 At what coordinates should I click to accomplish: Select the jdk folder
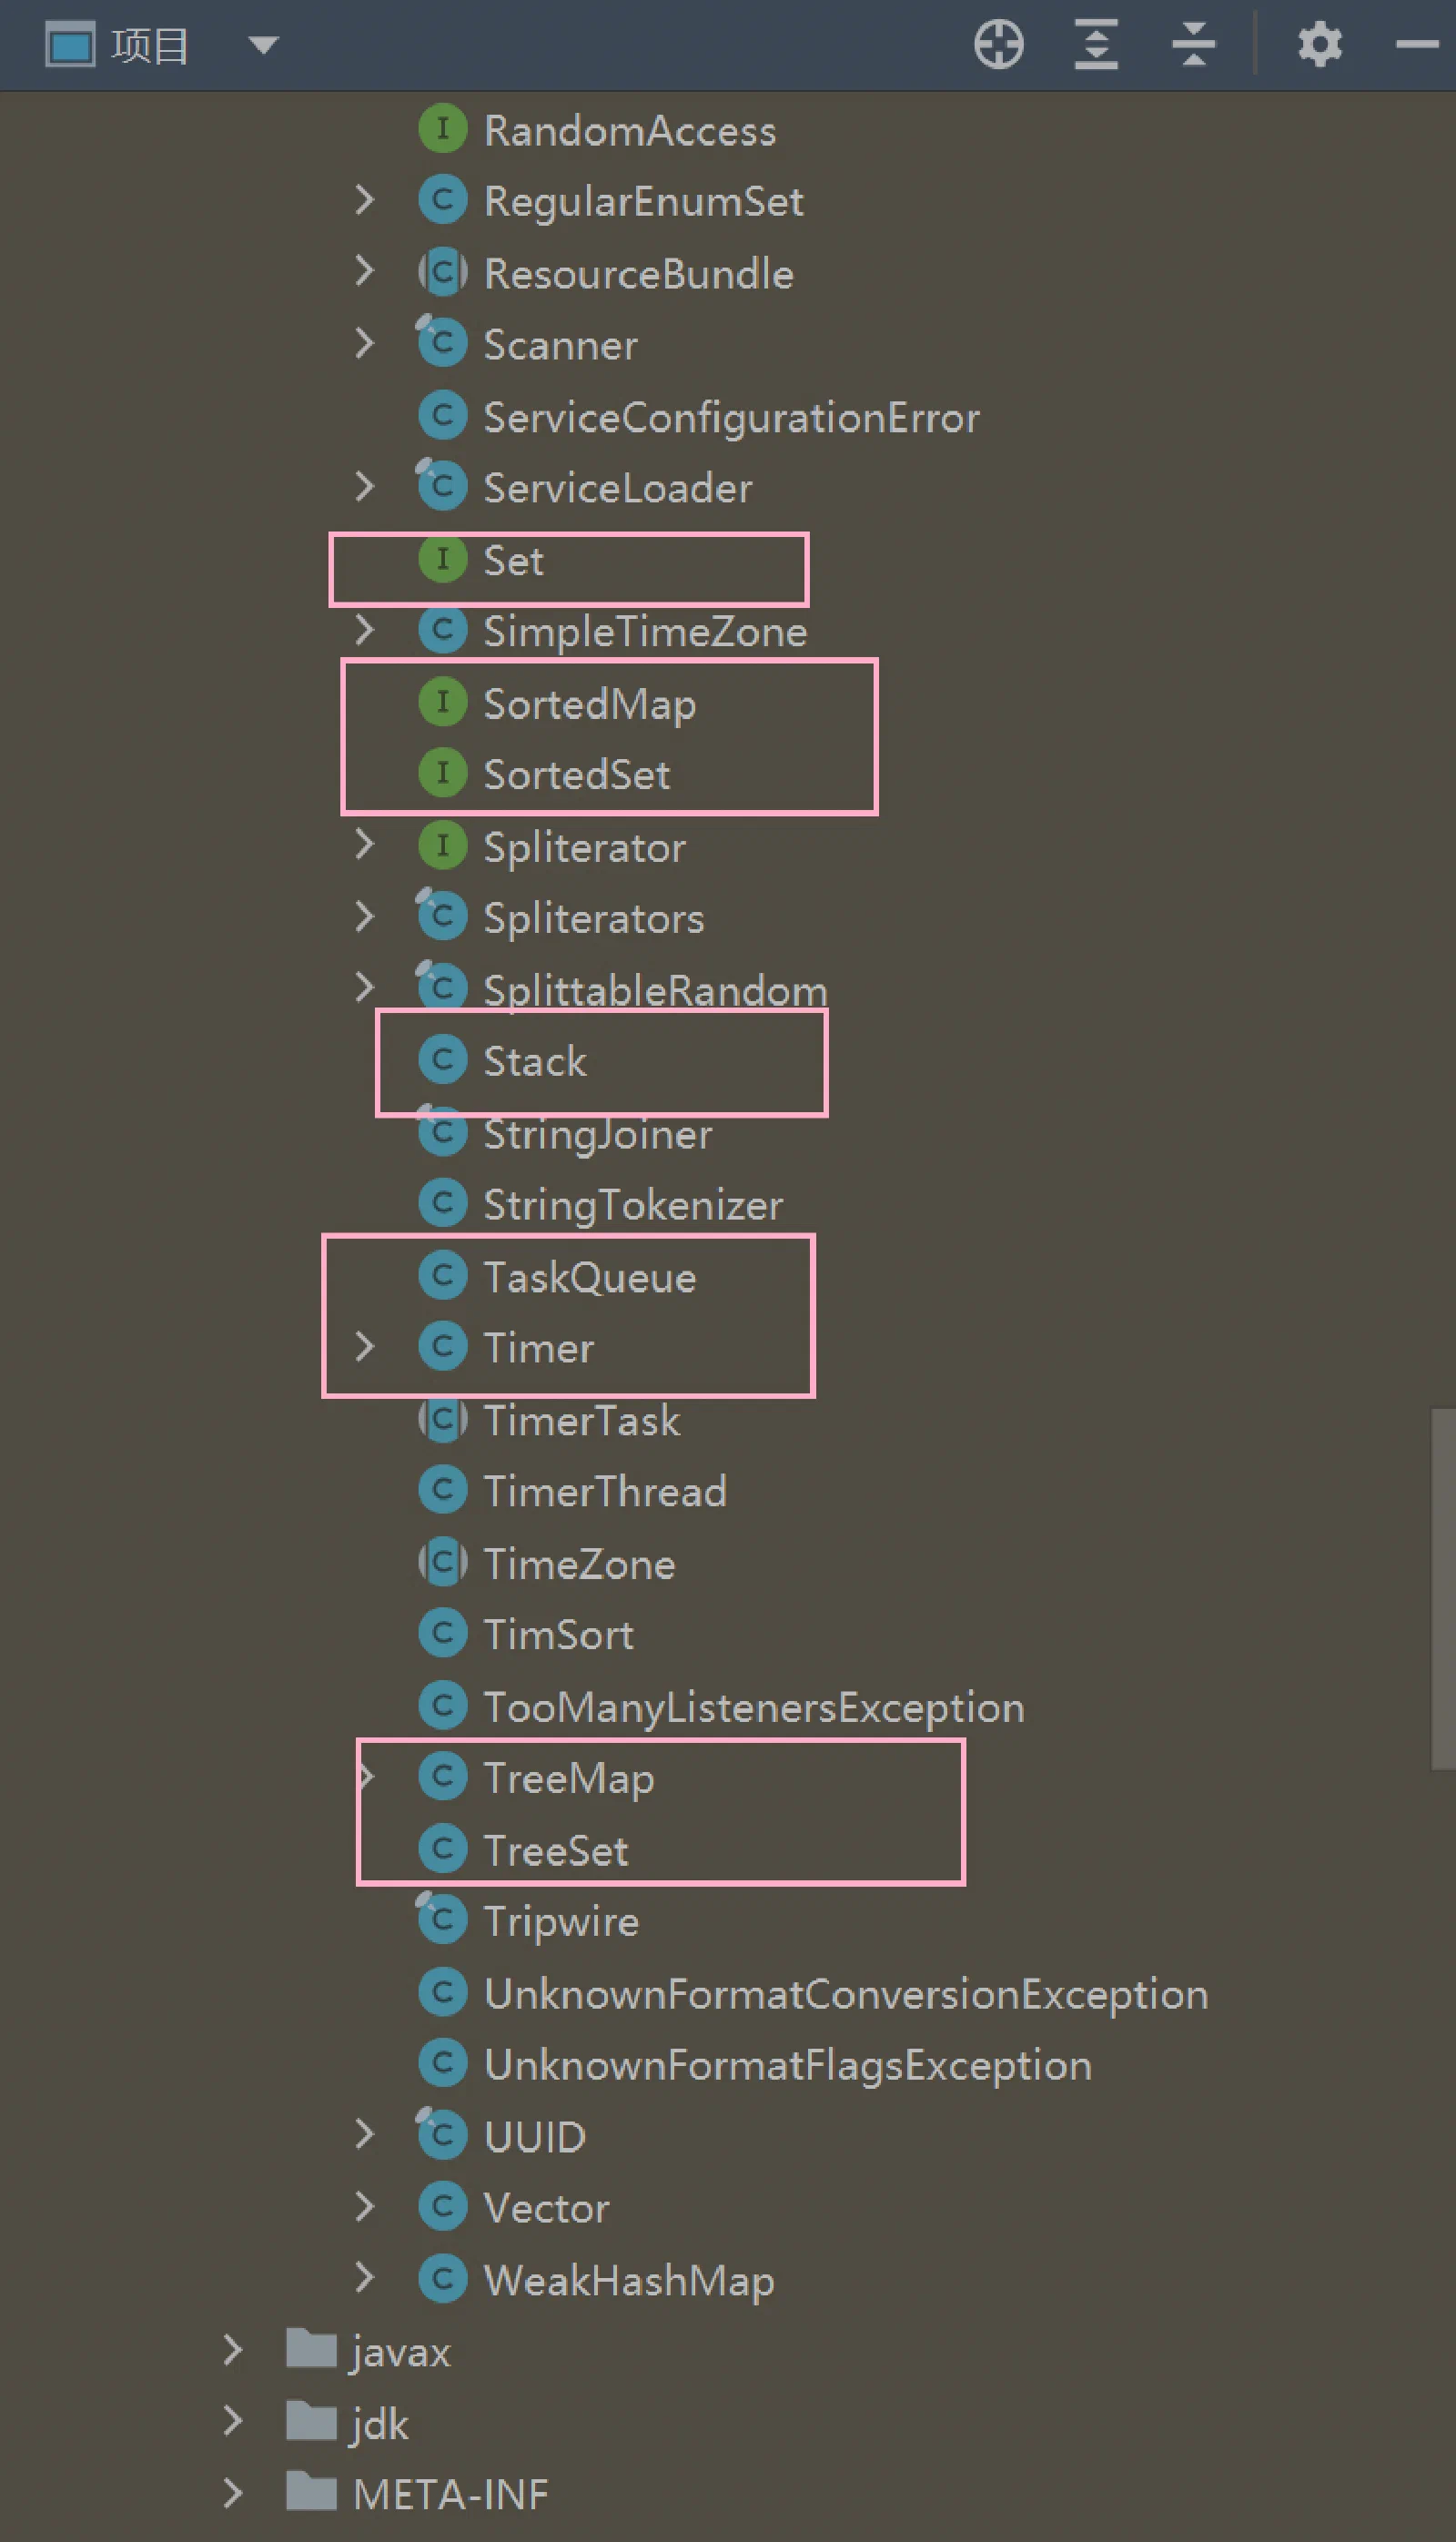click(380, 2424)
